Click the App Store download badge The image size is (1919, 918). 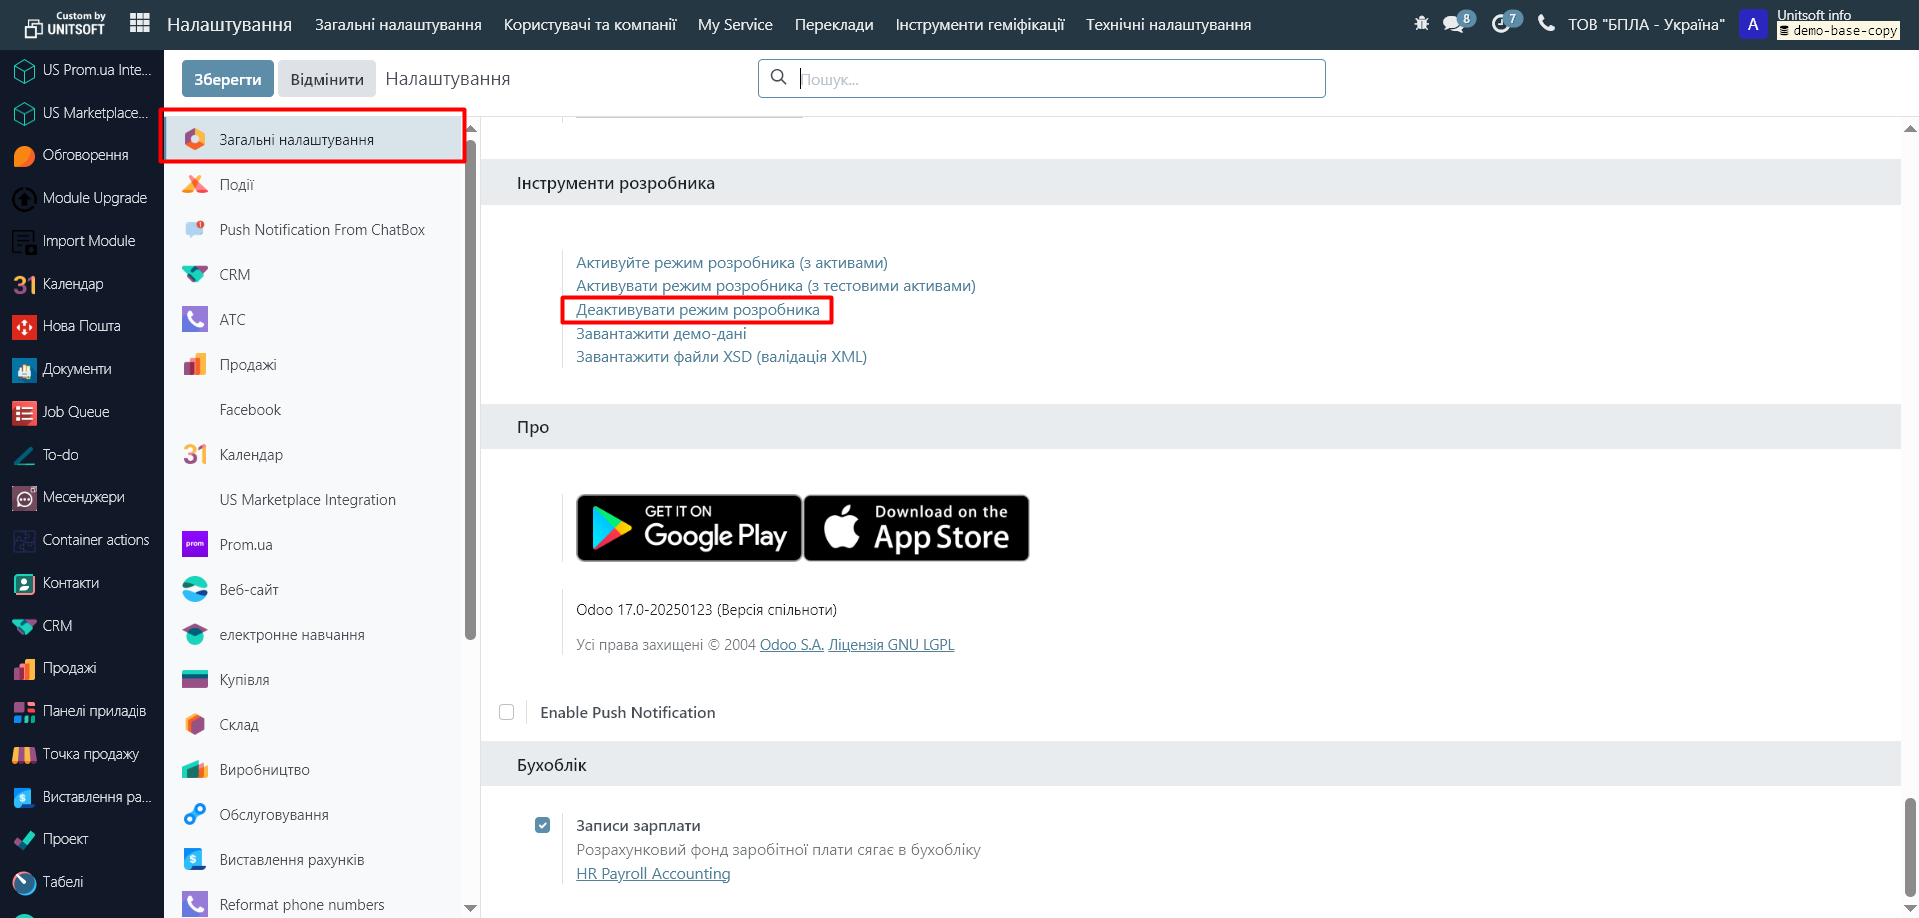tap(916, 528)
